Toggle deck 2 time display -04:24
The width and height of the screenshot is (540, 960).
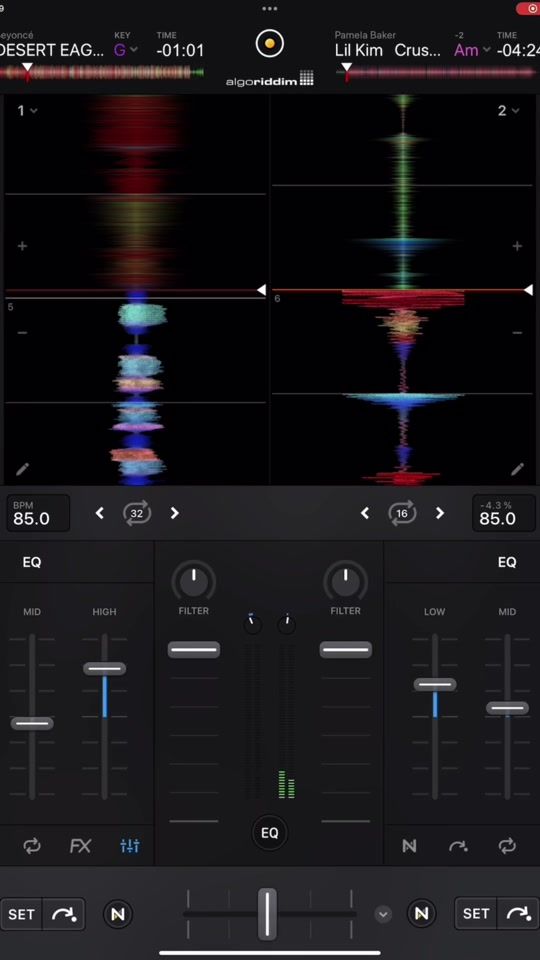518,50
